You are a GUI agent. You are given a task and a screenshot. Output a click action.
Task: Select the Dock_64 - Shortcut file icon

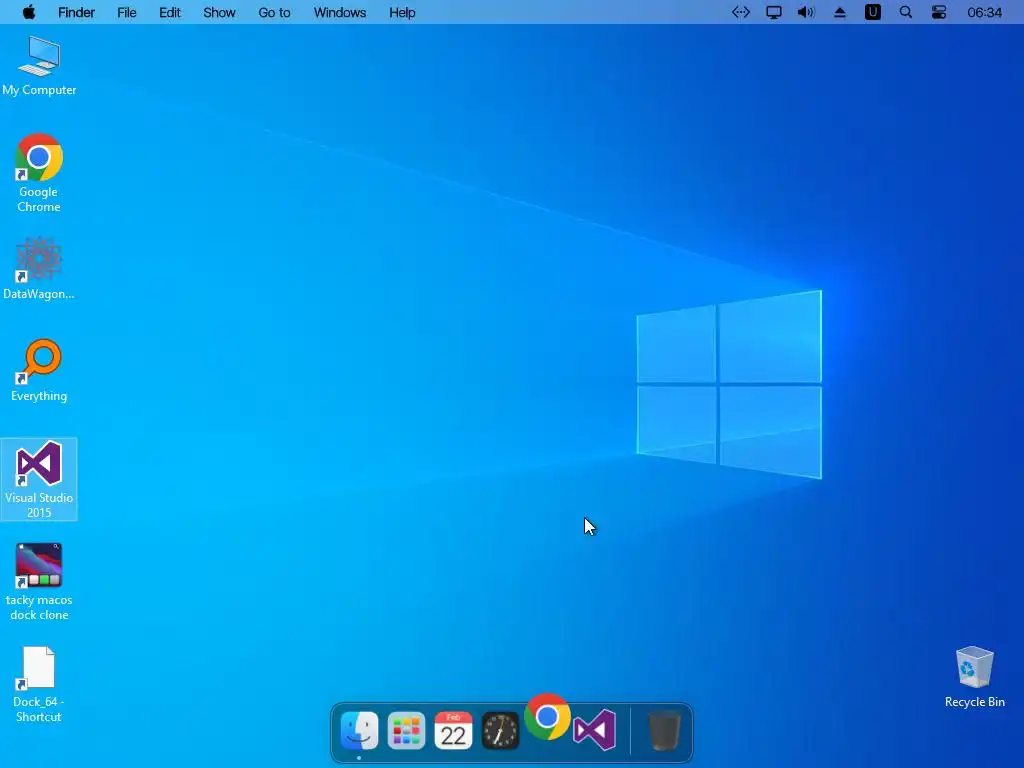coord(39,684)
